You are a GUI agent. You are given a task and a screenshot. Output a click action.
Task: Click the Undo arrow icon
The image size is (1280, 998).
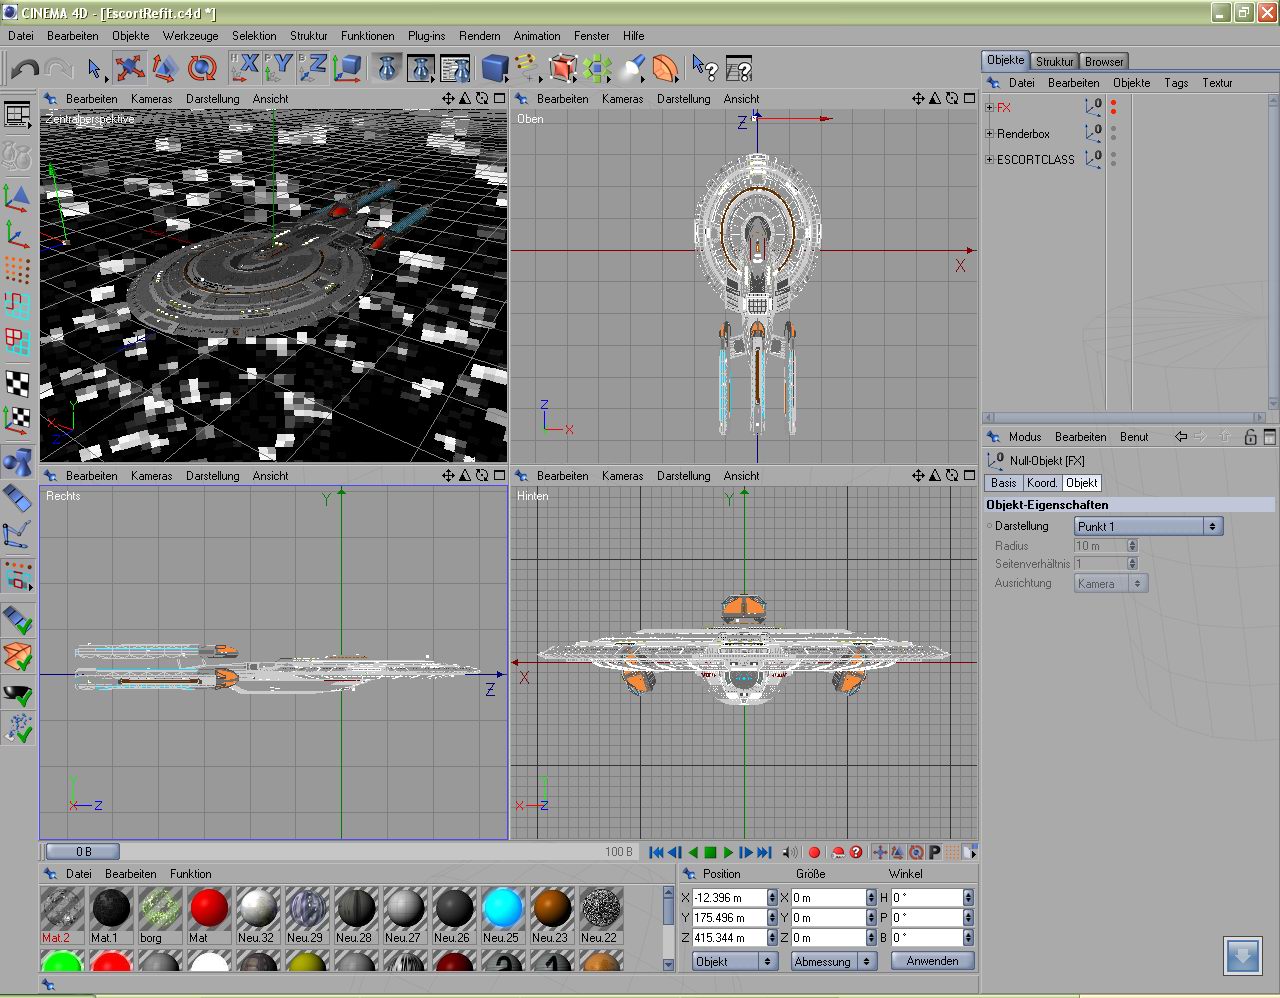pyautogui.click(x=25, y=68)
